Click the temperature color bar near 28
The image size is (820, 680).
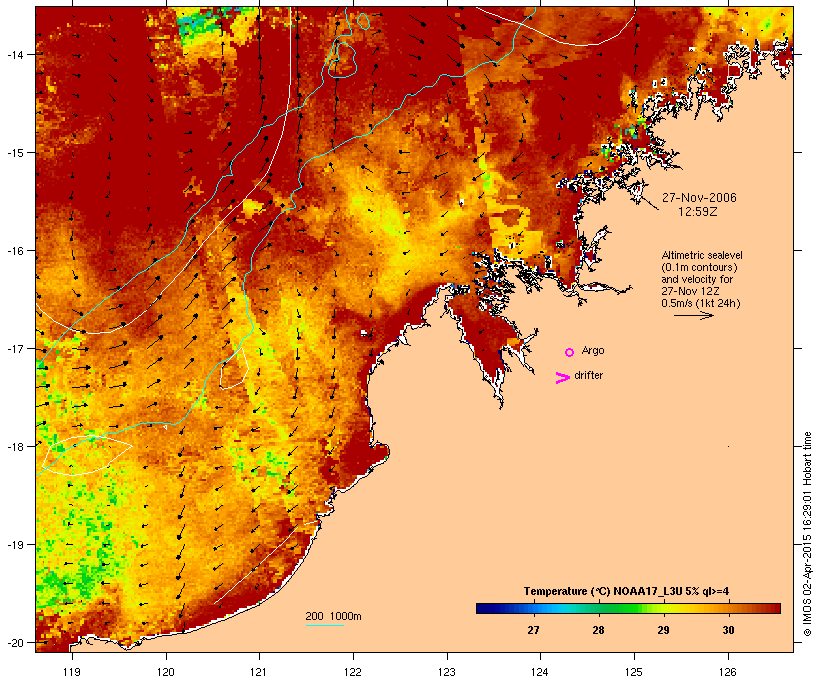(599, 608)
